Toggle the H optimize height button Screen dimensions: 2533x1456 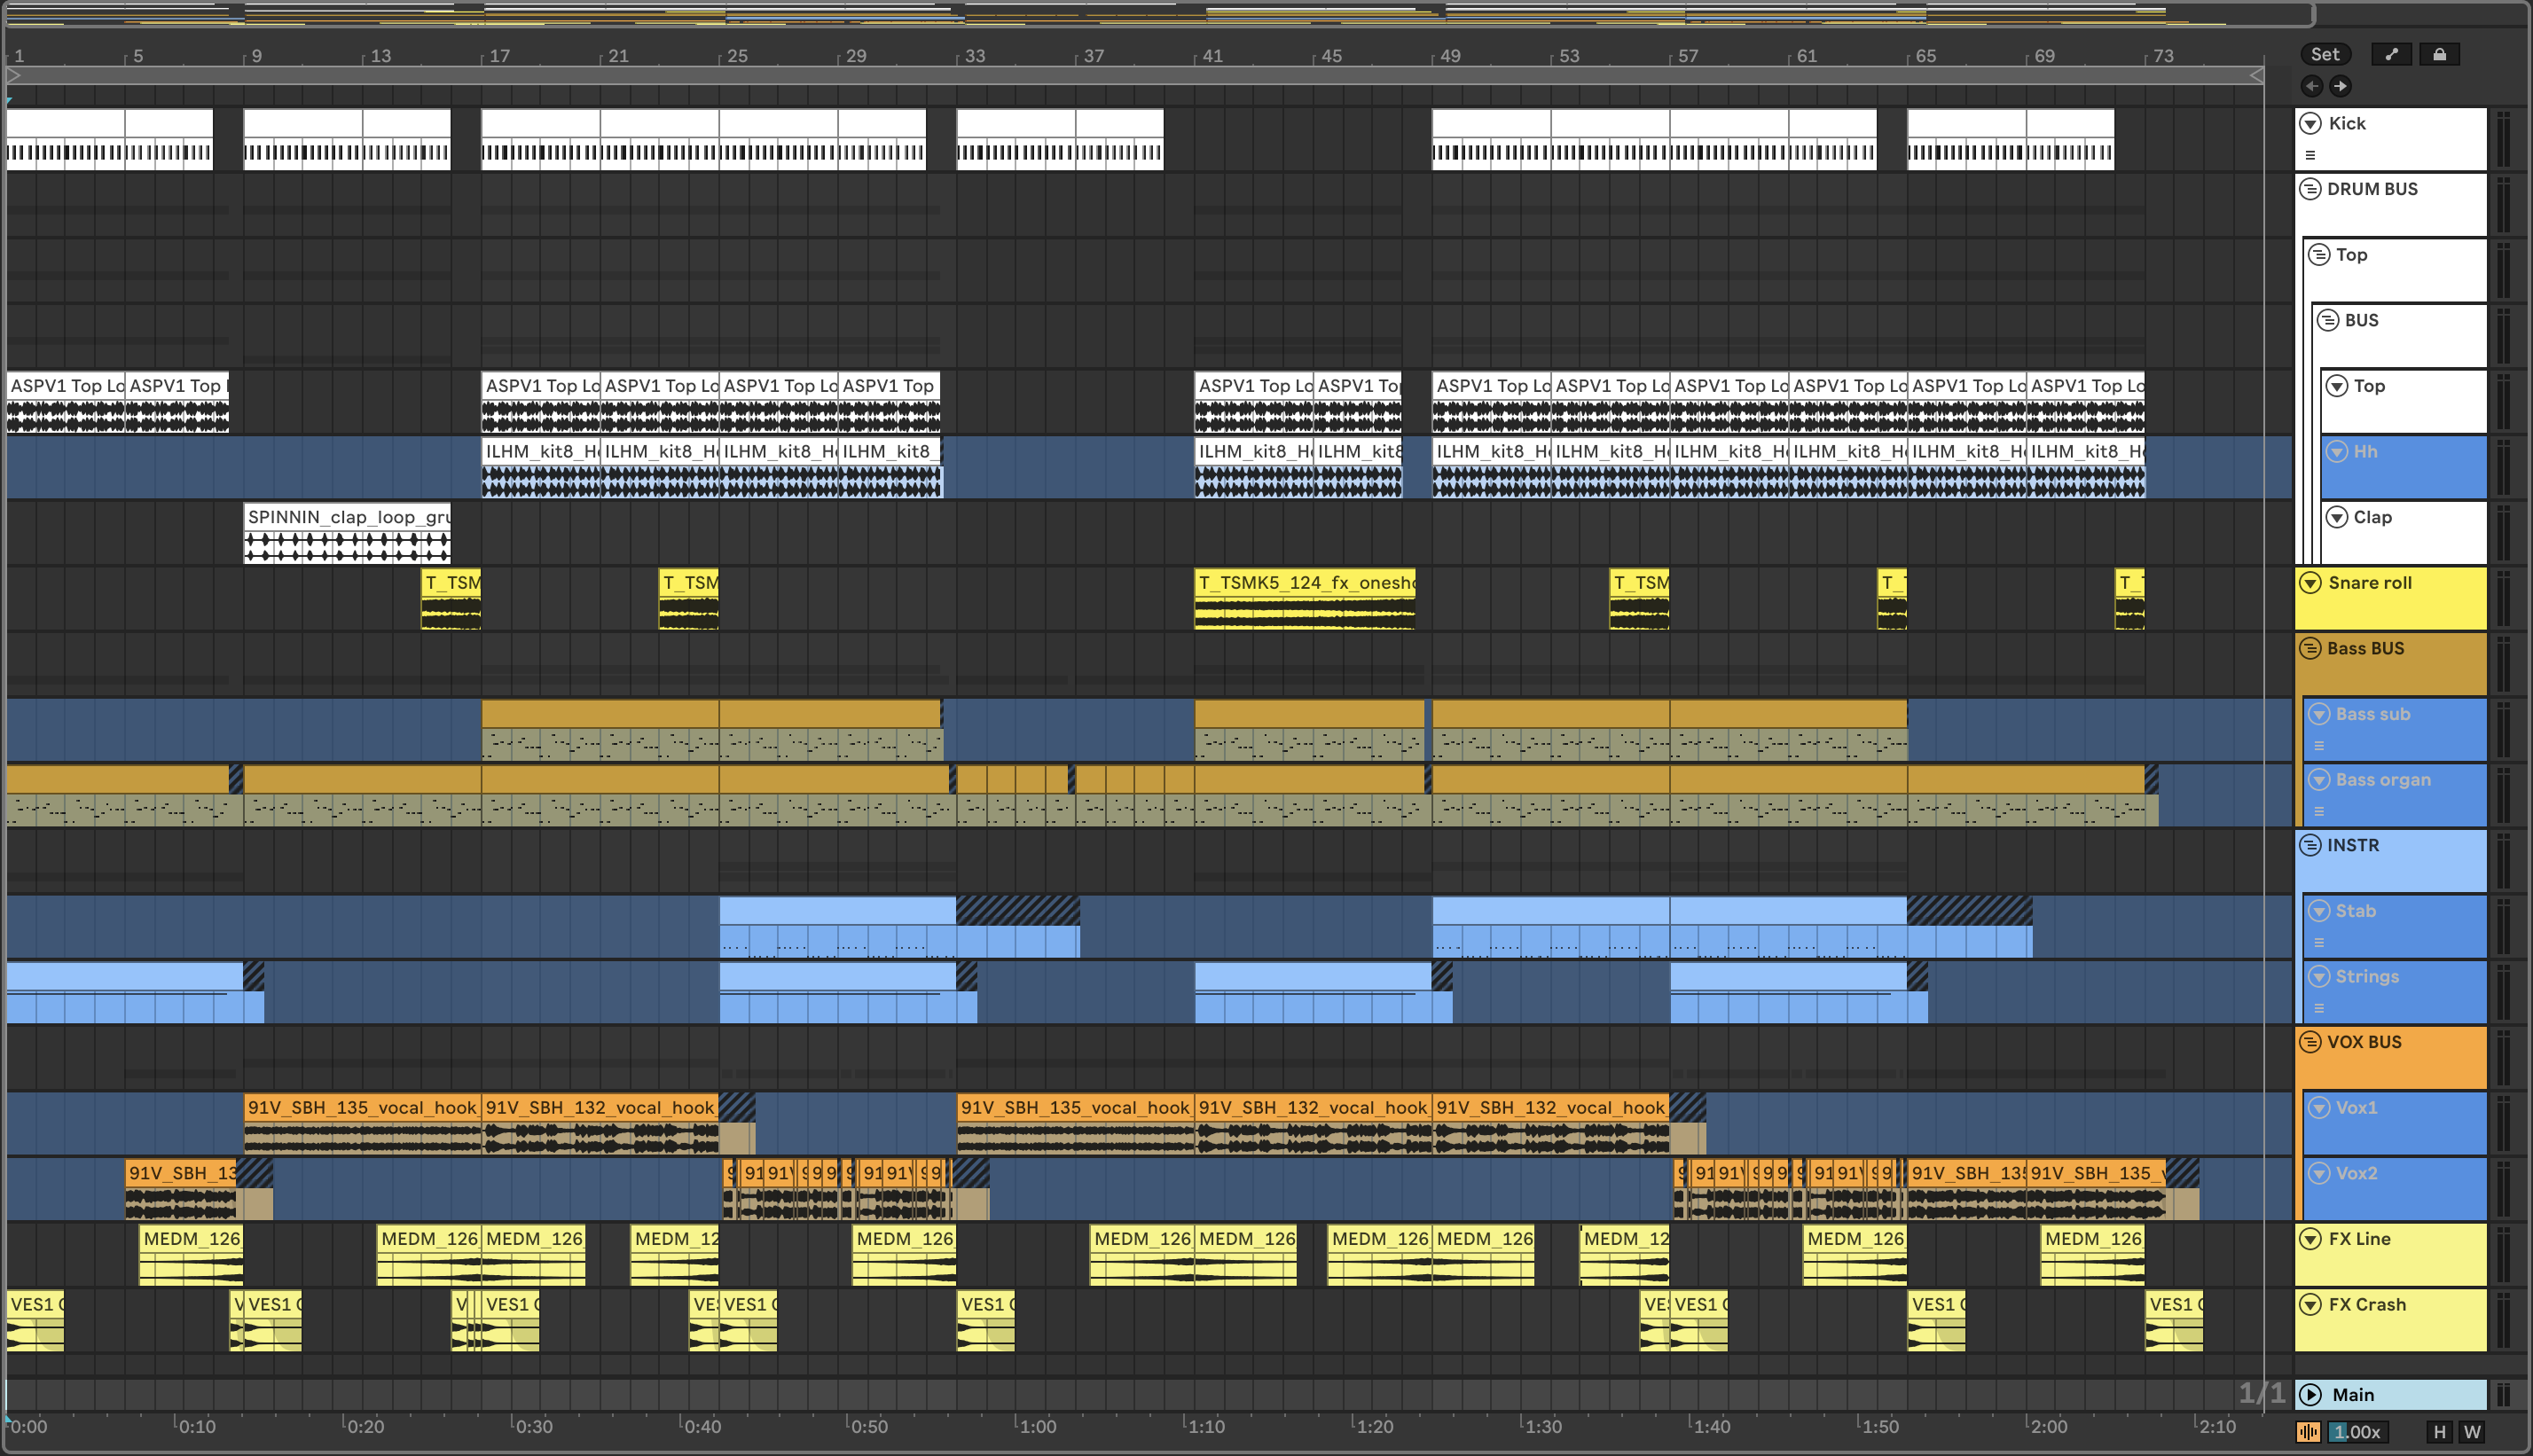2439,1432
